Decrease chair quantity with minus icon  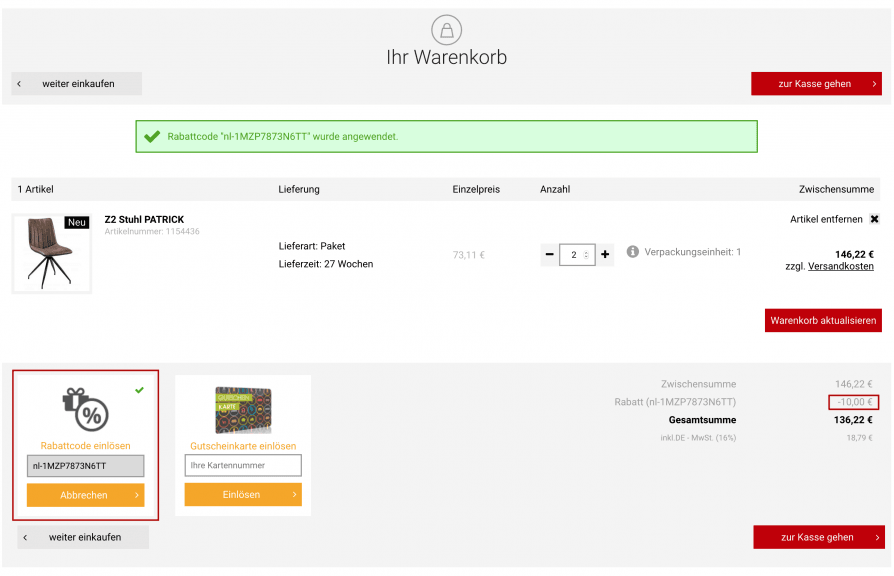[549, 254]
